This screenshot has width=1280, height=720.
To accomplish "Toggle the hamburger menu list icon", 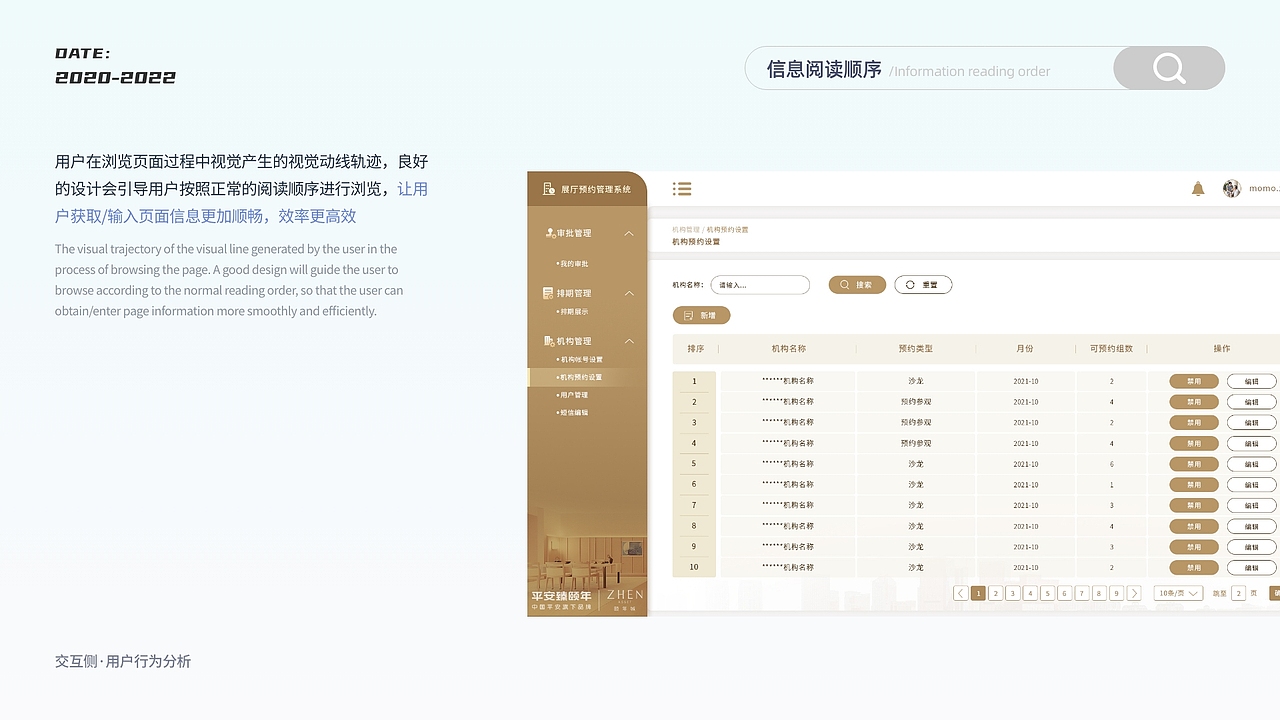I will click(682, 189).
